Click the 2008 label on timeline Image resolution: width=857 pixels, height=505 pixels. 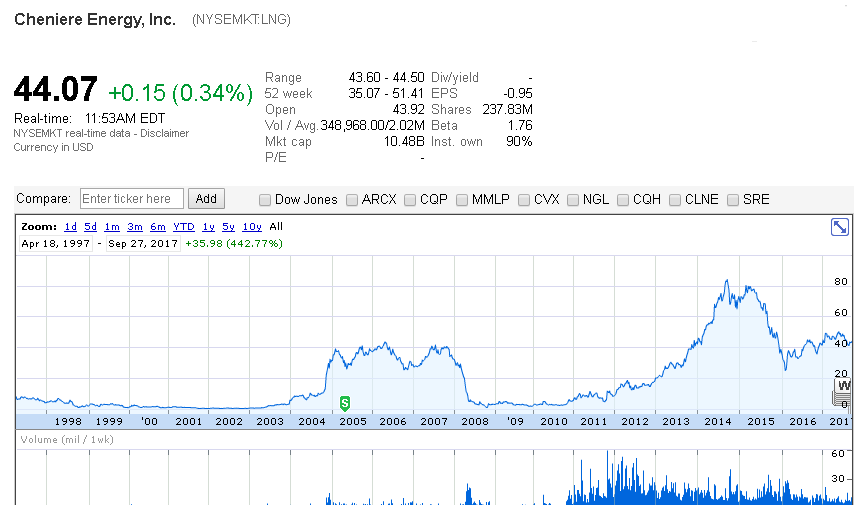click(474, 421)
